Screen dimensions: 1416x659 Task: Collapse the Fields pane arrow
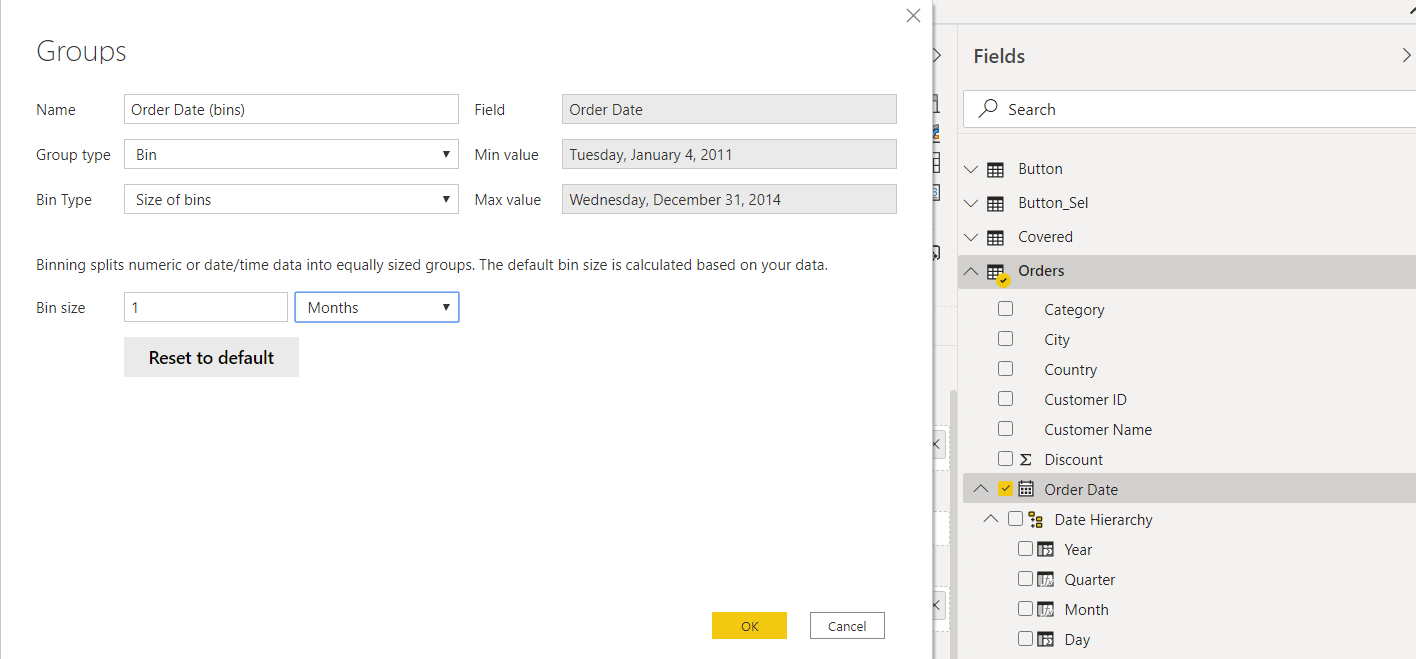pos(1406,56)
